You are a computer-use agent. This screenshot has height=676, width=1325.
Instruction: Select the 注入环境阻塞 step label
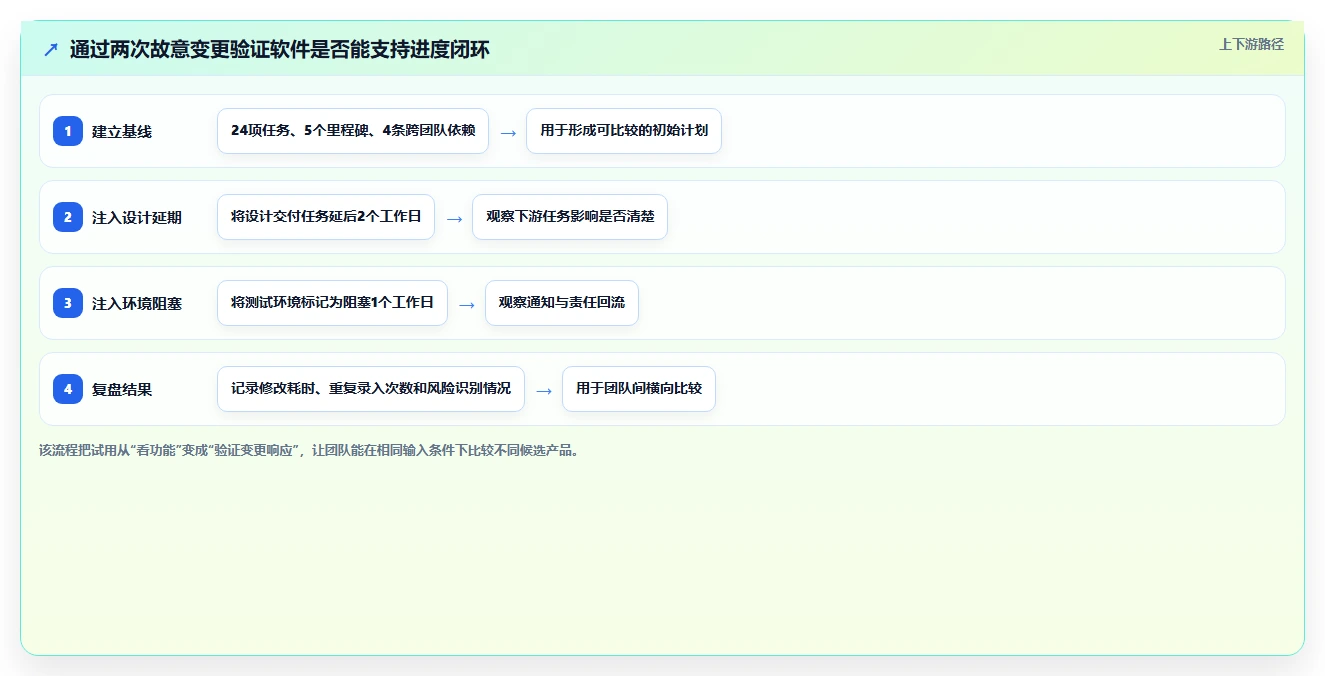click(x=137, y=303)
